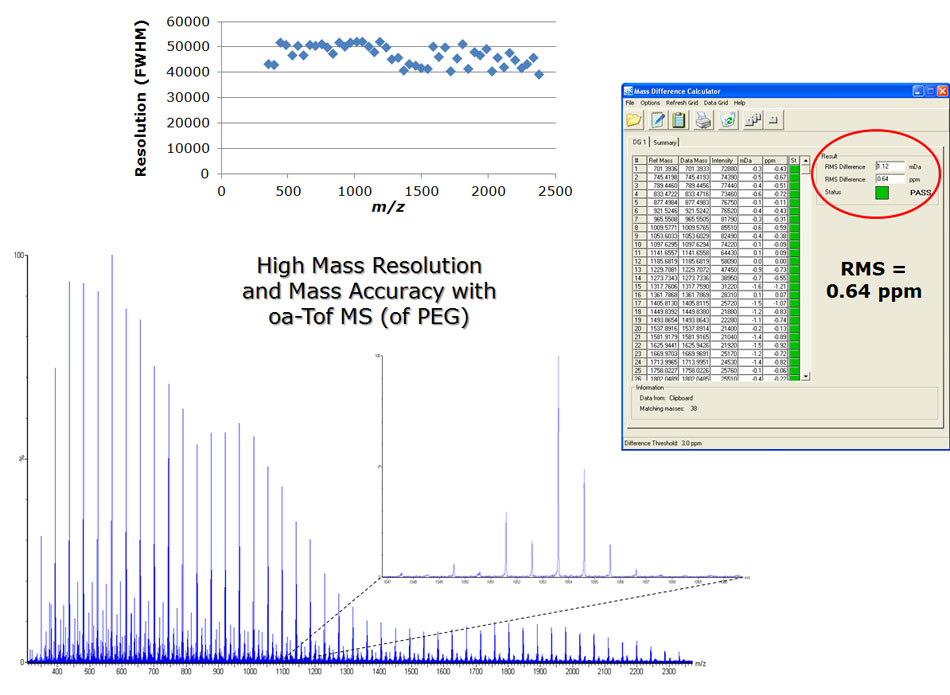Click the RMS Difference ppm field showing 0.64
This screenshot has height=695, width=950.
[x=889, y=179]
